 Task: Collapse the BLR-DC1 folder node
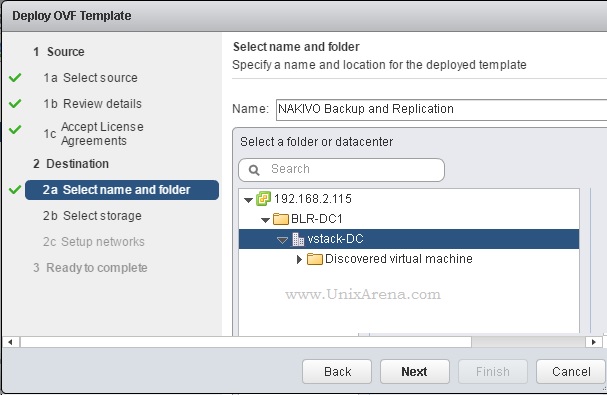tap(265, 220)
